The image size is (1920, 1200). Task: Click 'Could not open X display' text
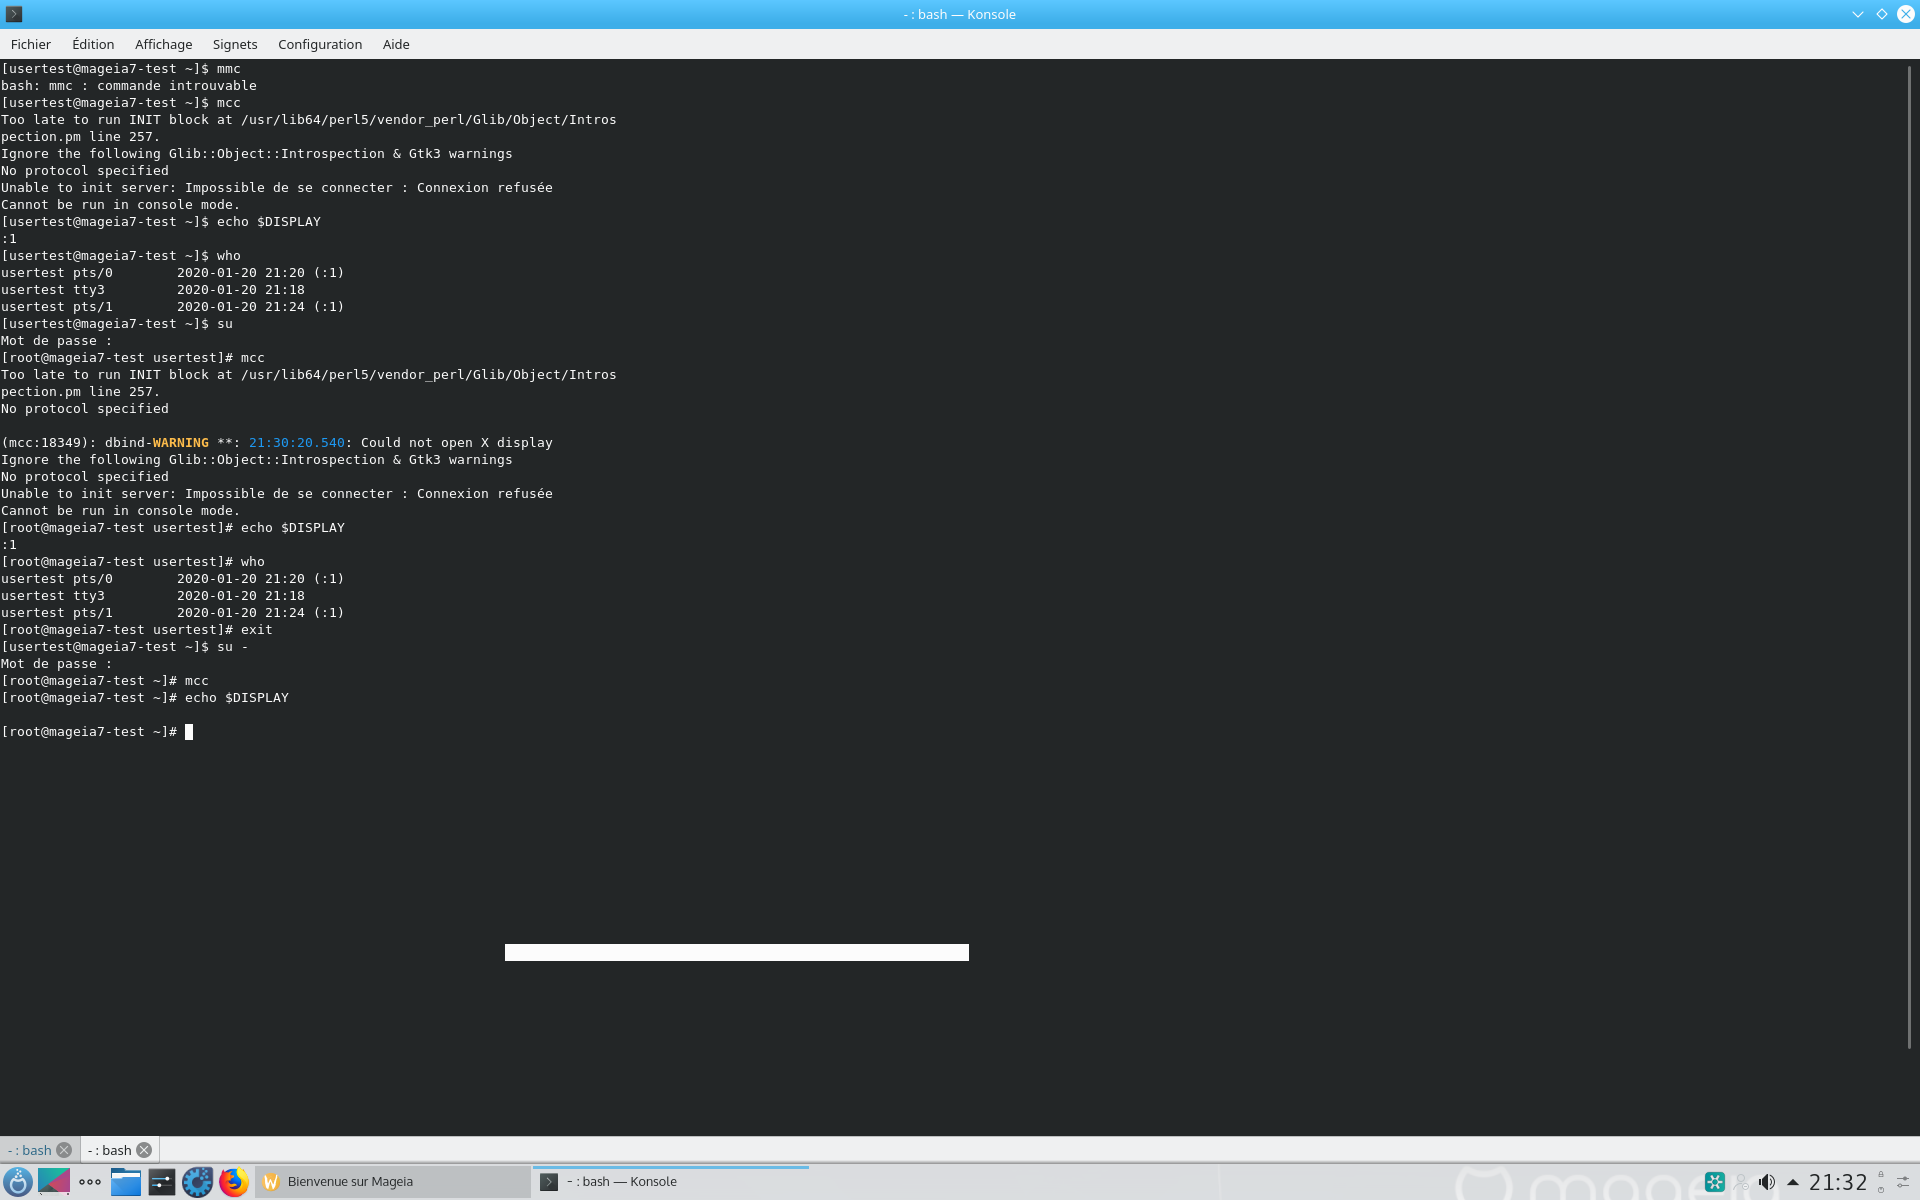click(457, 443)
